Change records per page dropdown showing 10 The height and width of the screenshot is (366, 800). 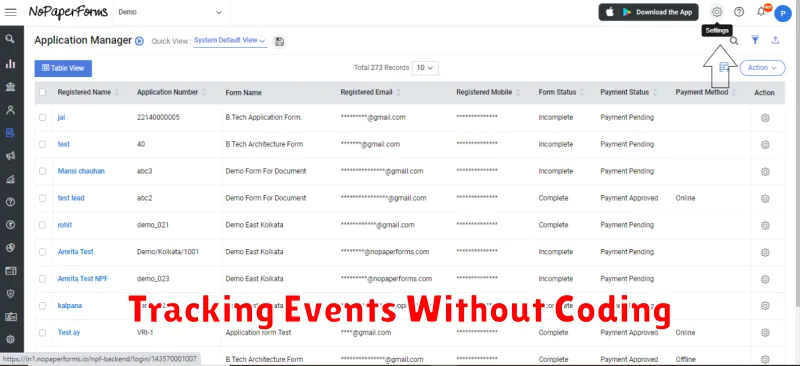(425, 68)
